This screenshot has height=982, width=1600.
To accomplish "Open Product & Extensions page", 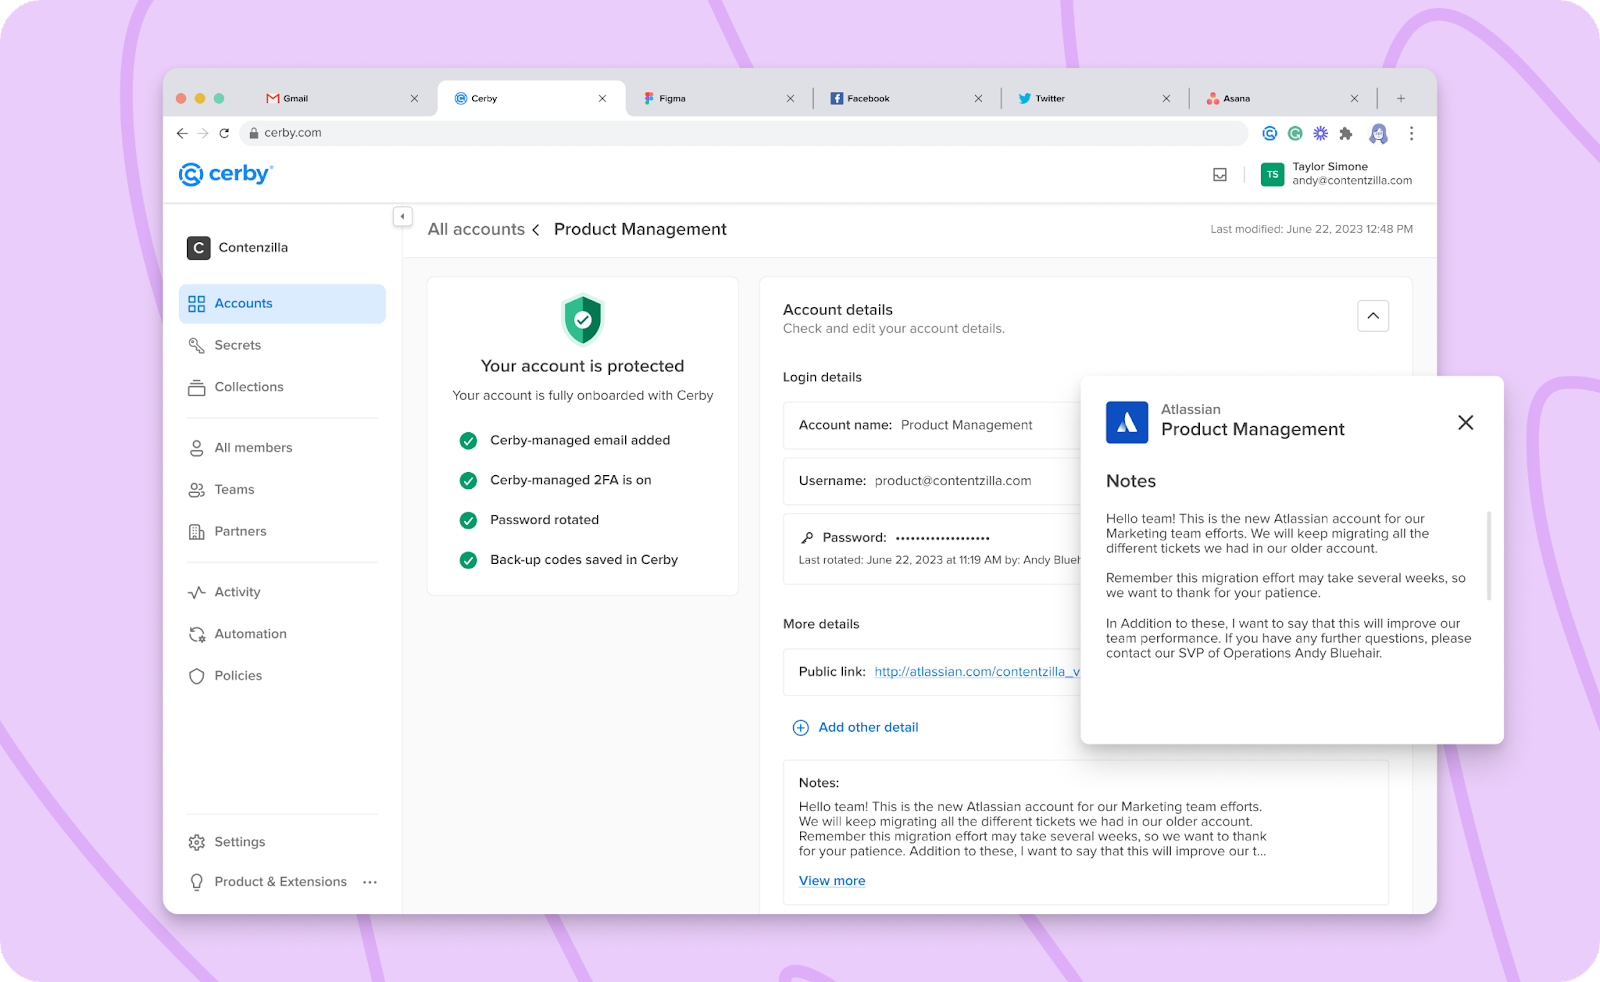I will pyautogui.click(x=268, y=882).
